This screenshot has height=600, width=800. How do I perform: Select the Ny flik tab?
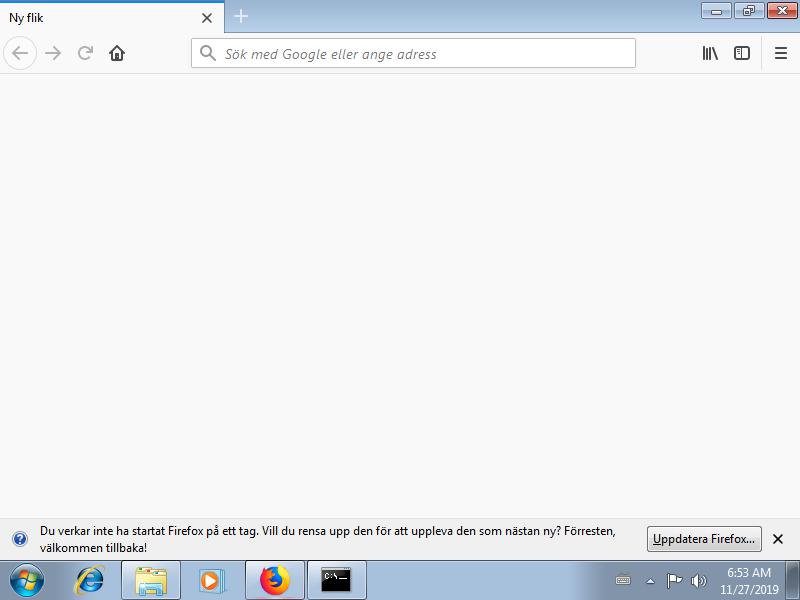100,18
